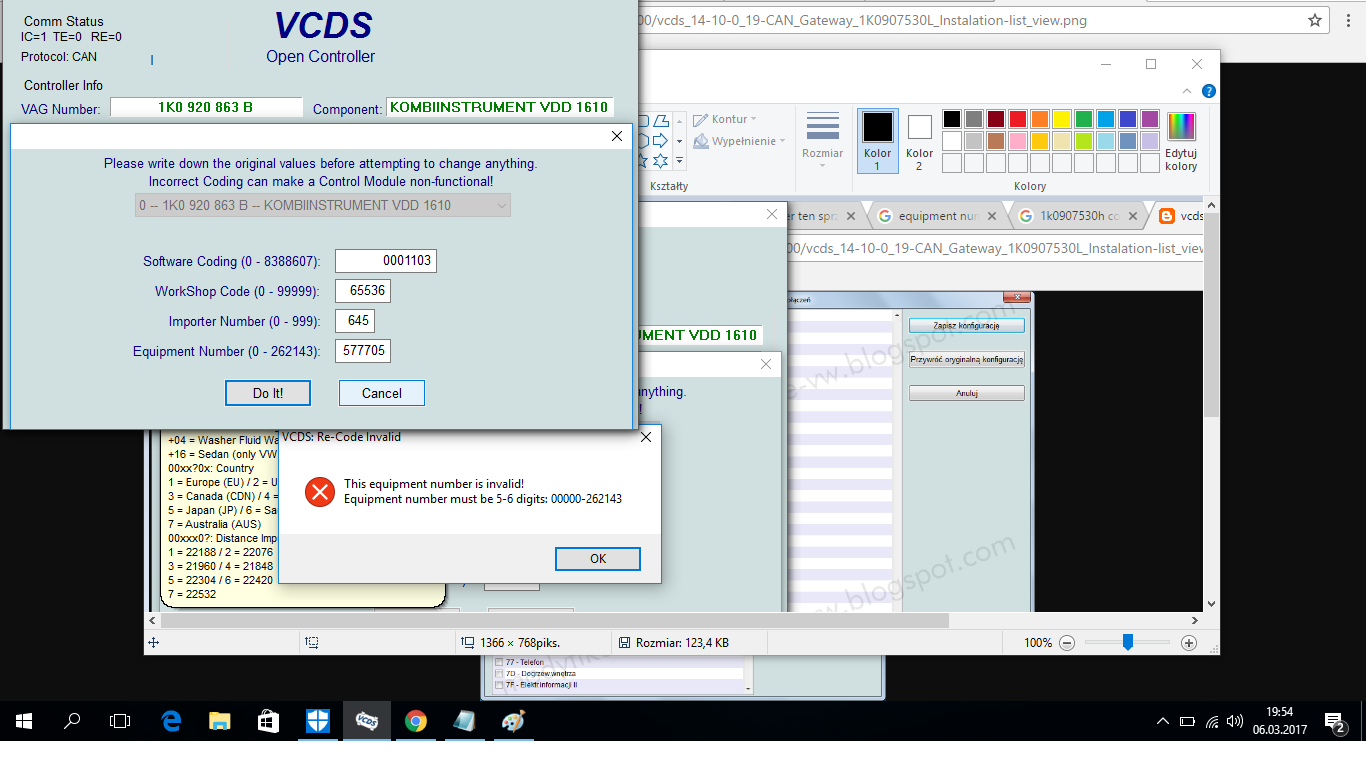The width and height of the screenshot is (1366, 768).
Task: Open Task View on the taskbar
Action: point(120,721)
